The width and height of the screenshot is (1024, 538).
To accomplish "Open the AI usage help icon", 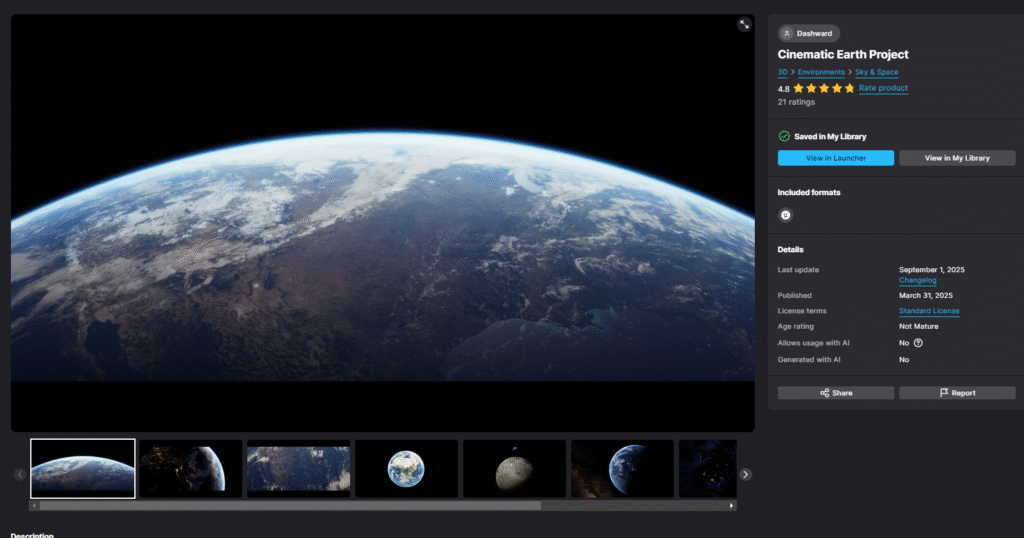I will pyautogui.click(x=918, y=343).
